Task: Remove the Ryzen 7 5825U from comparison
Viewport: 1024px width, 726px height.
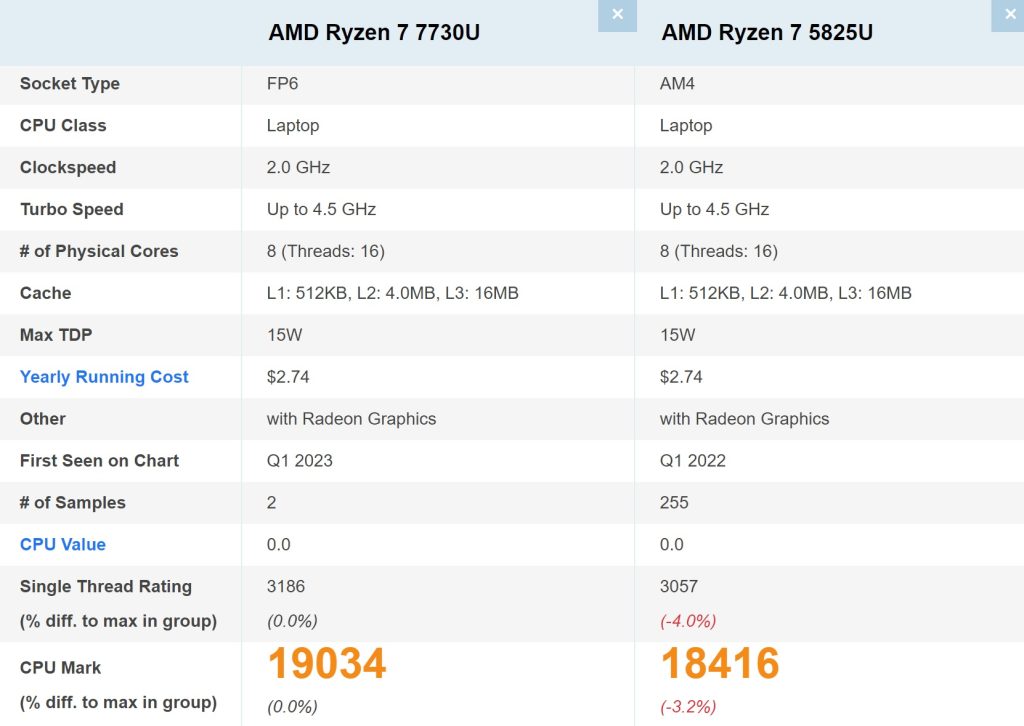Action: 1009,15
